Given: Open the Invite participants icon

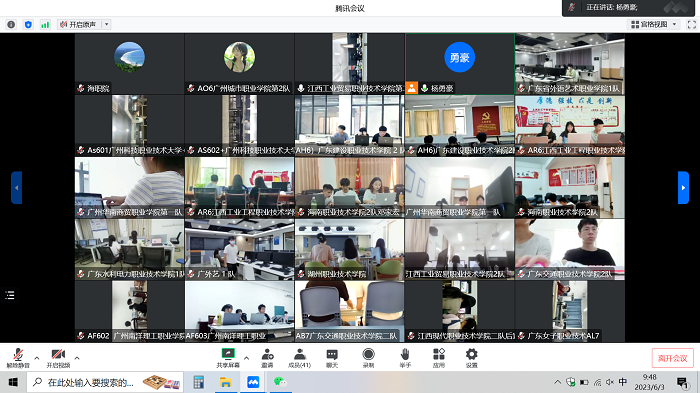Looking at the screenshot, I should coord(267,358).
